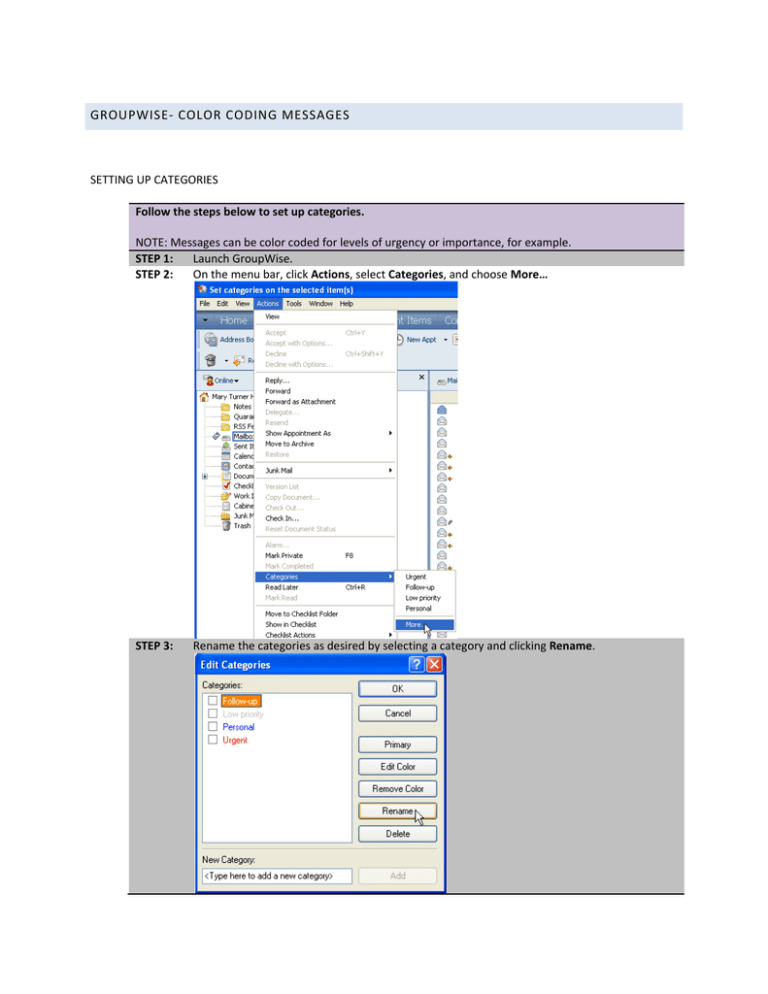Check the Urgent category checkbox
The width and height of the screenshot is (768, 994).
point(213,739)
